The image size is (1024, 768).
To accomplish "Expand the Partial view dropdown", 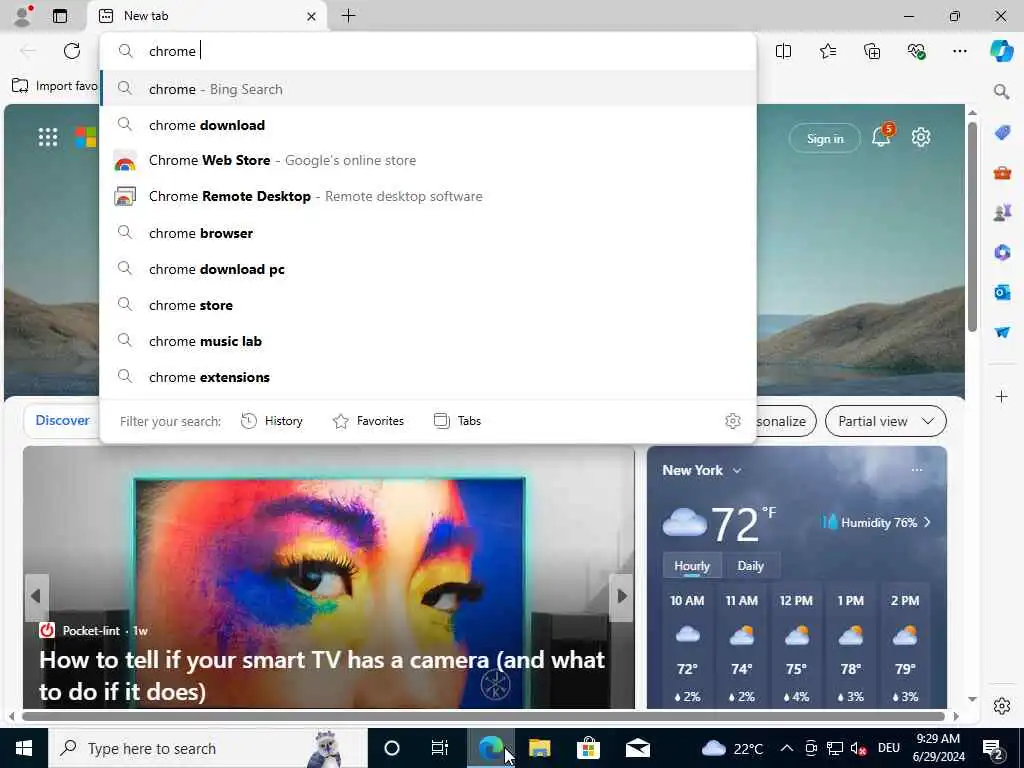I will point(886,421).
